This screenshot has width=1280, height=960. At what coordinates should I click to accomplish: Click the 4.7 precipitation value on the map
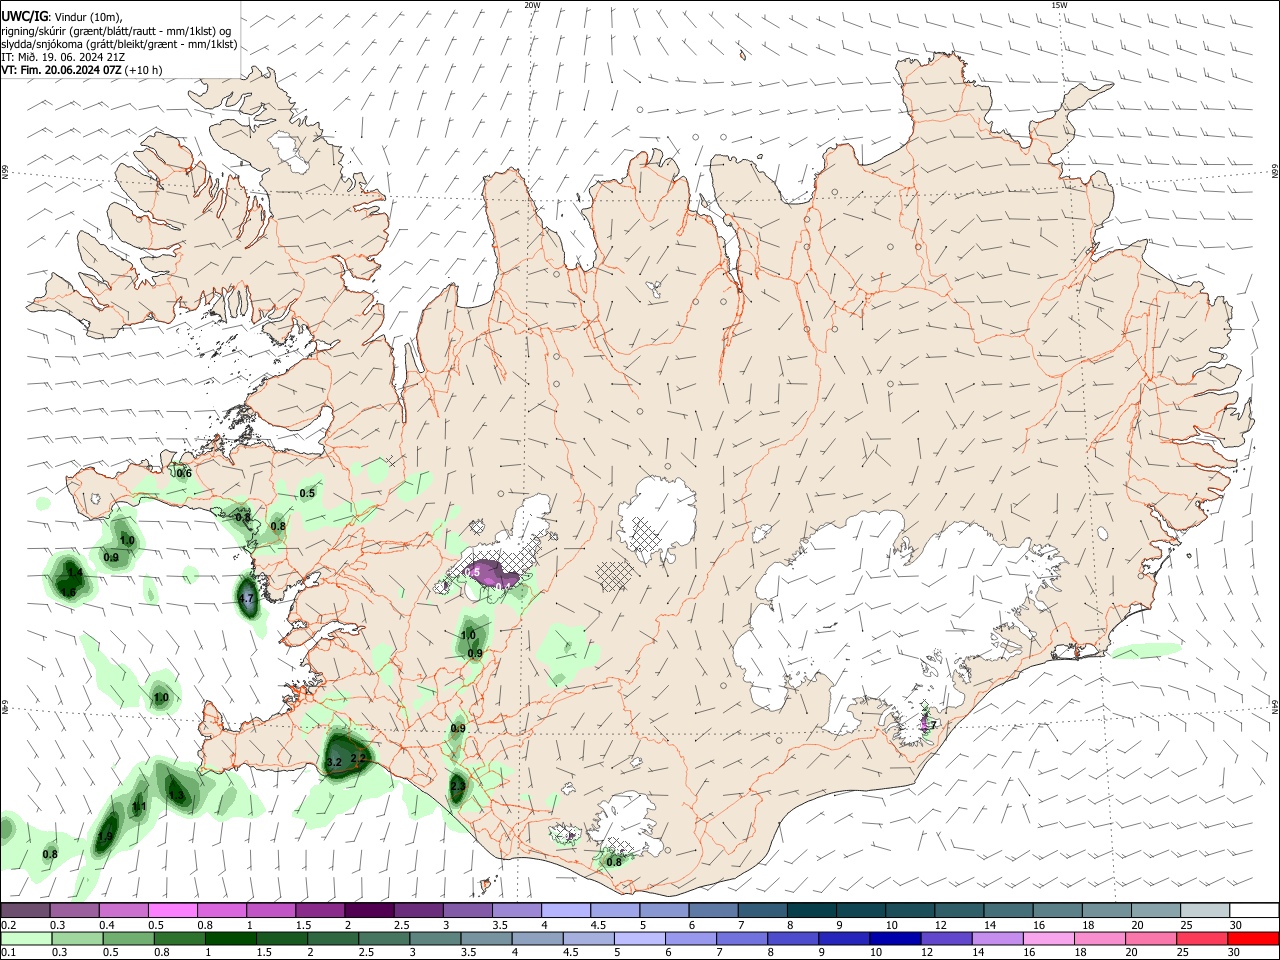tap(246, 599)
